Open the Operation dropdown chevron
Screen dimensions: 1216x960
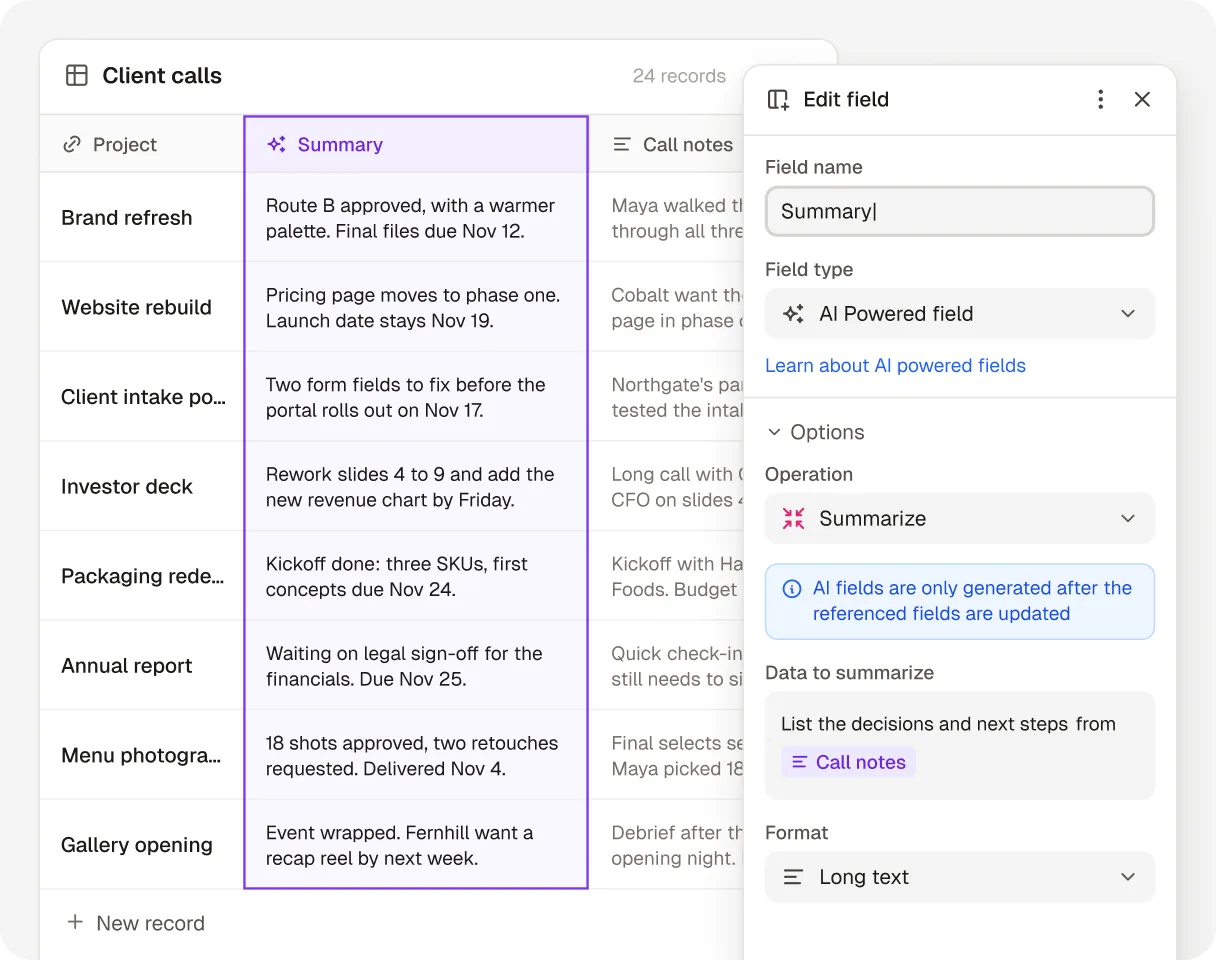coord(1128,518)
